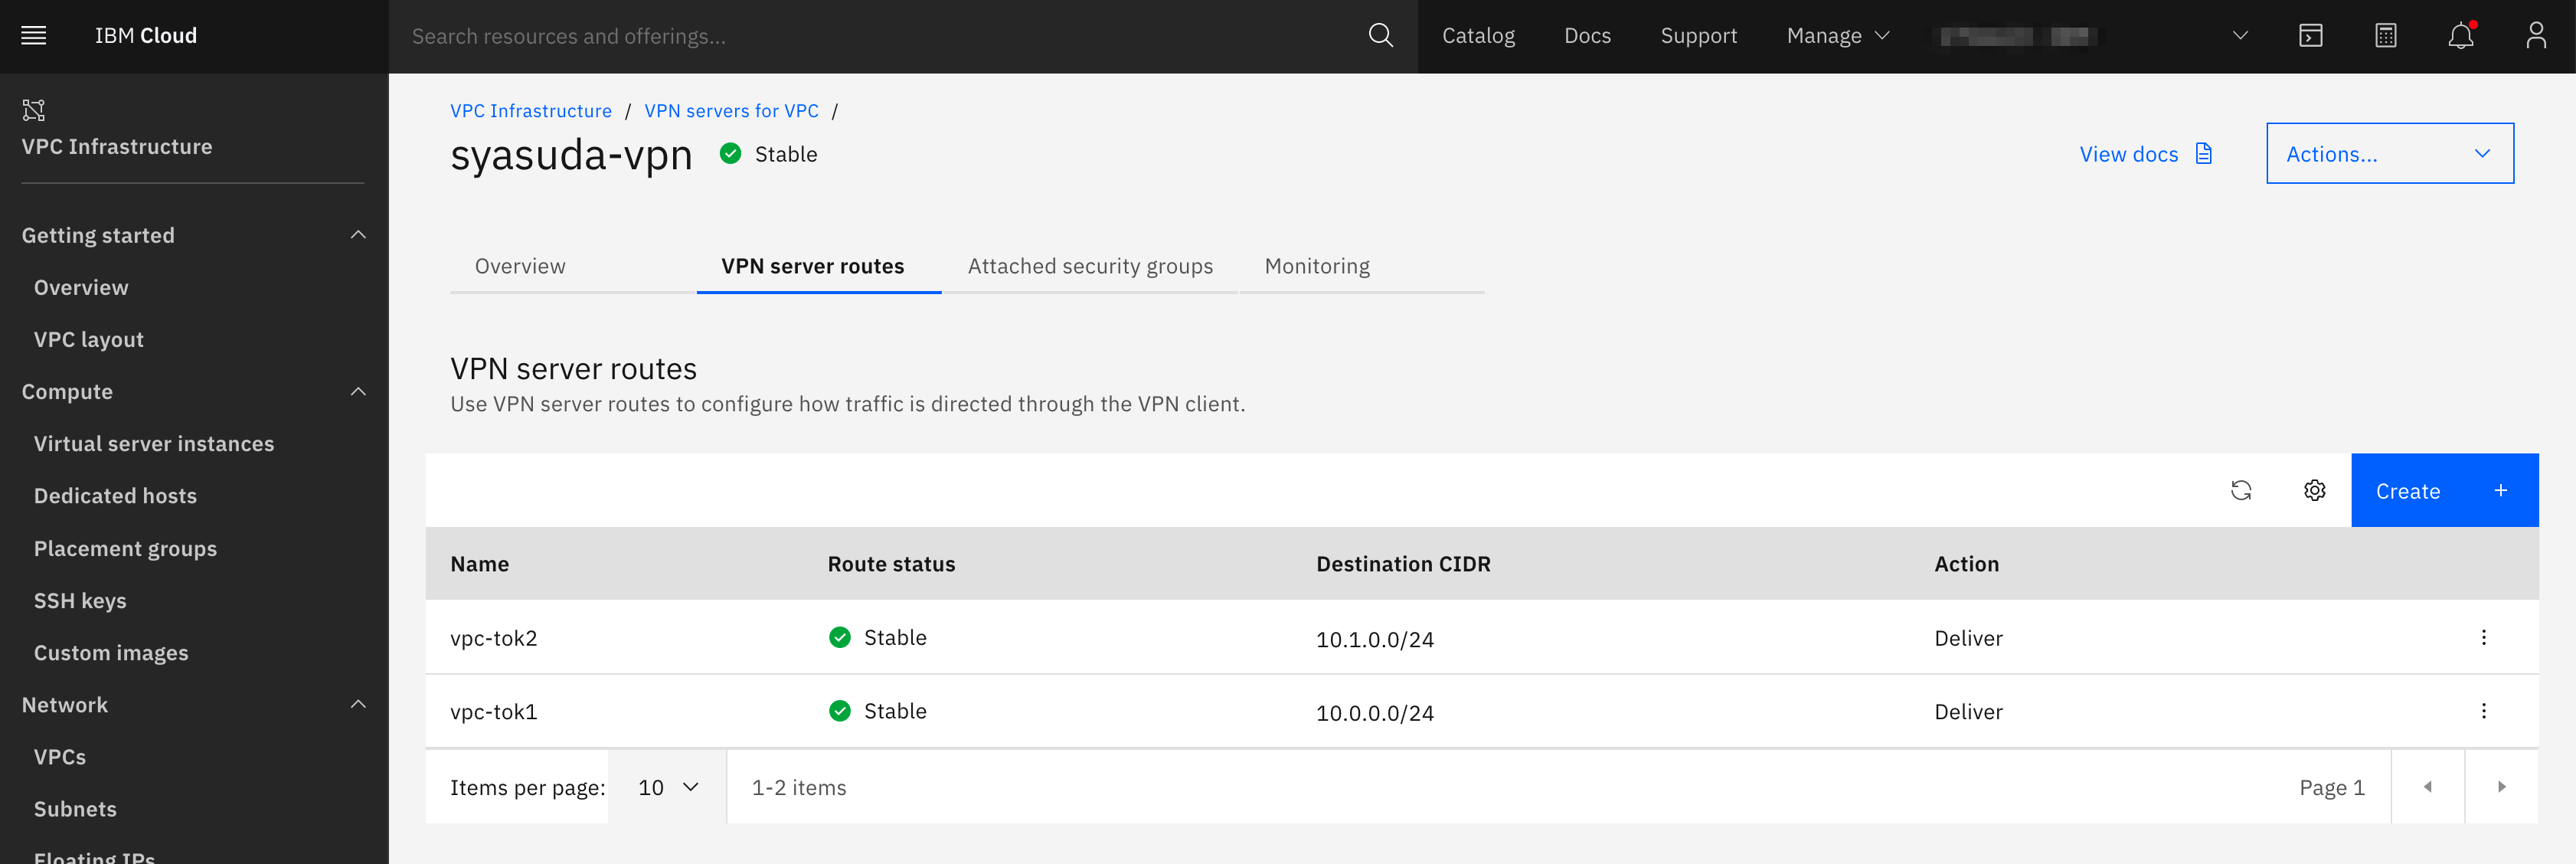
Task: Collapse the Compute section
Action: coord(358,391)
